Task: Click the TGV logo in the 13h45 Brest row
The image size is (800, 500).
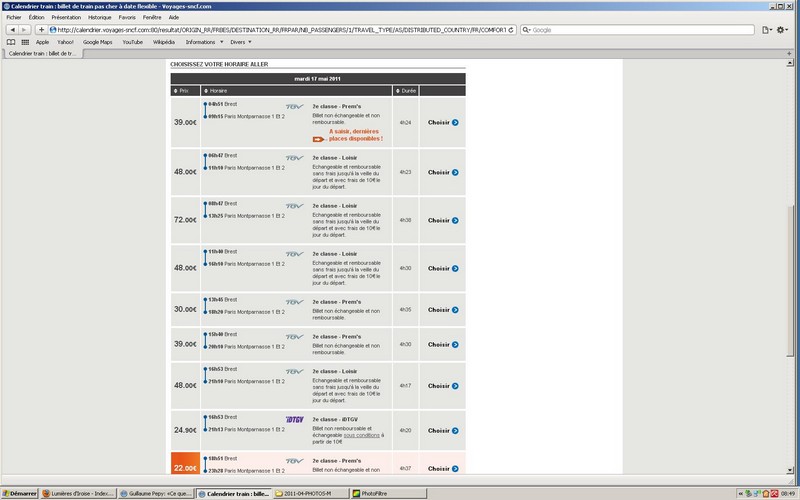Action: (x=294, y=302)
